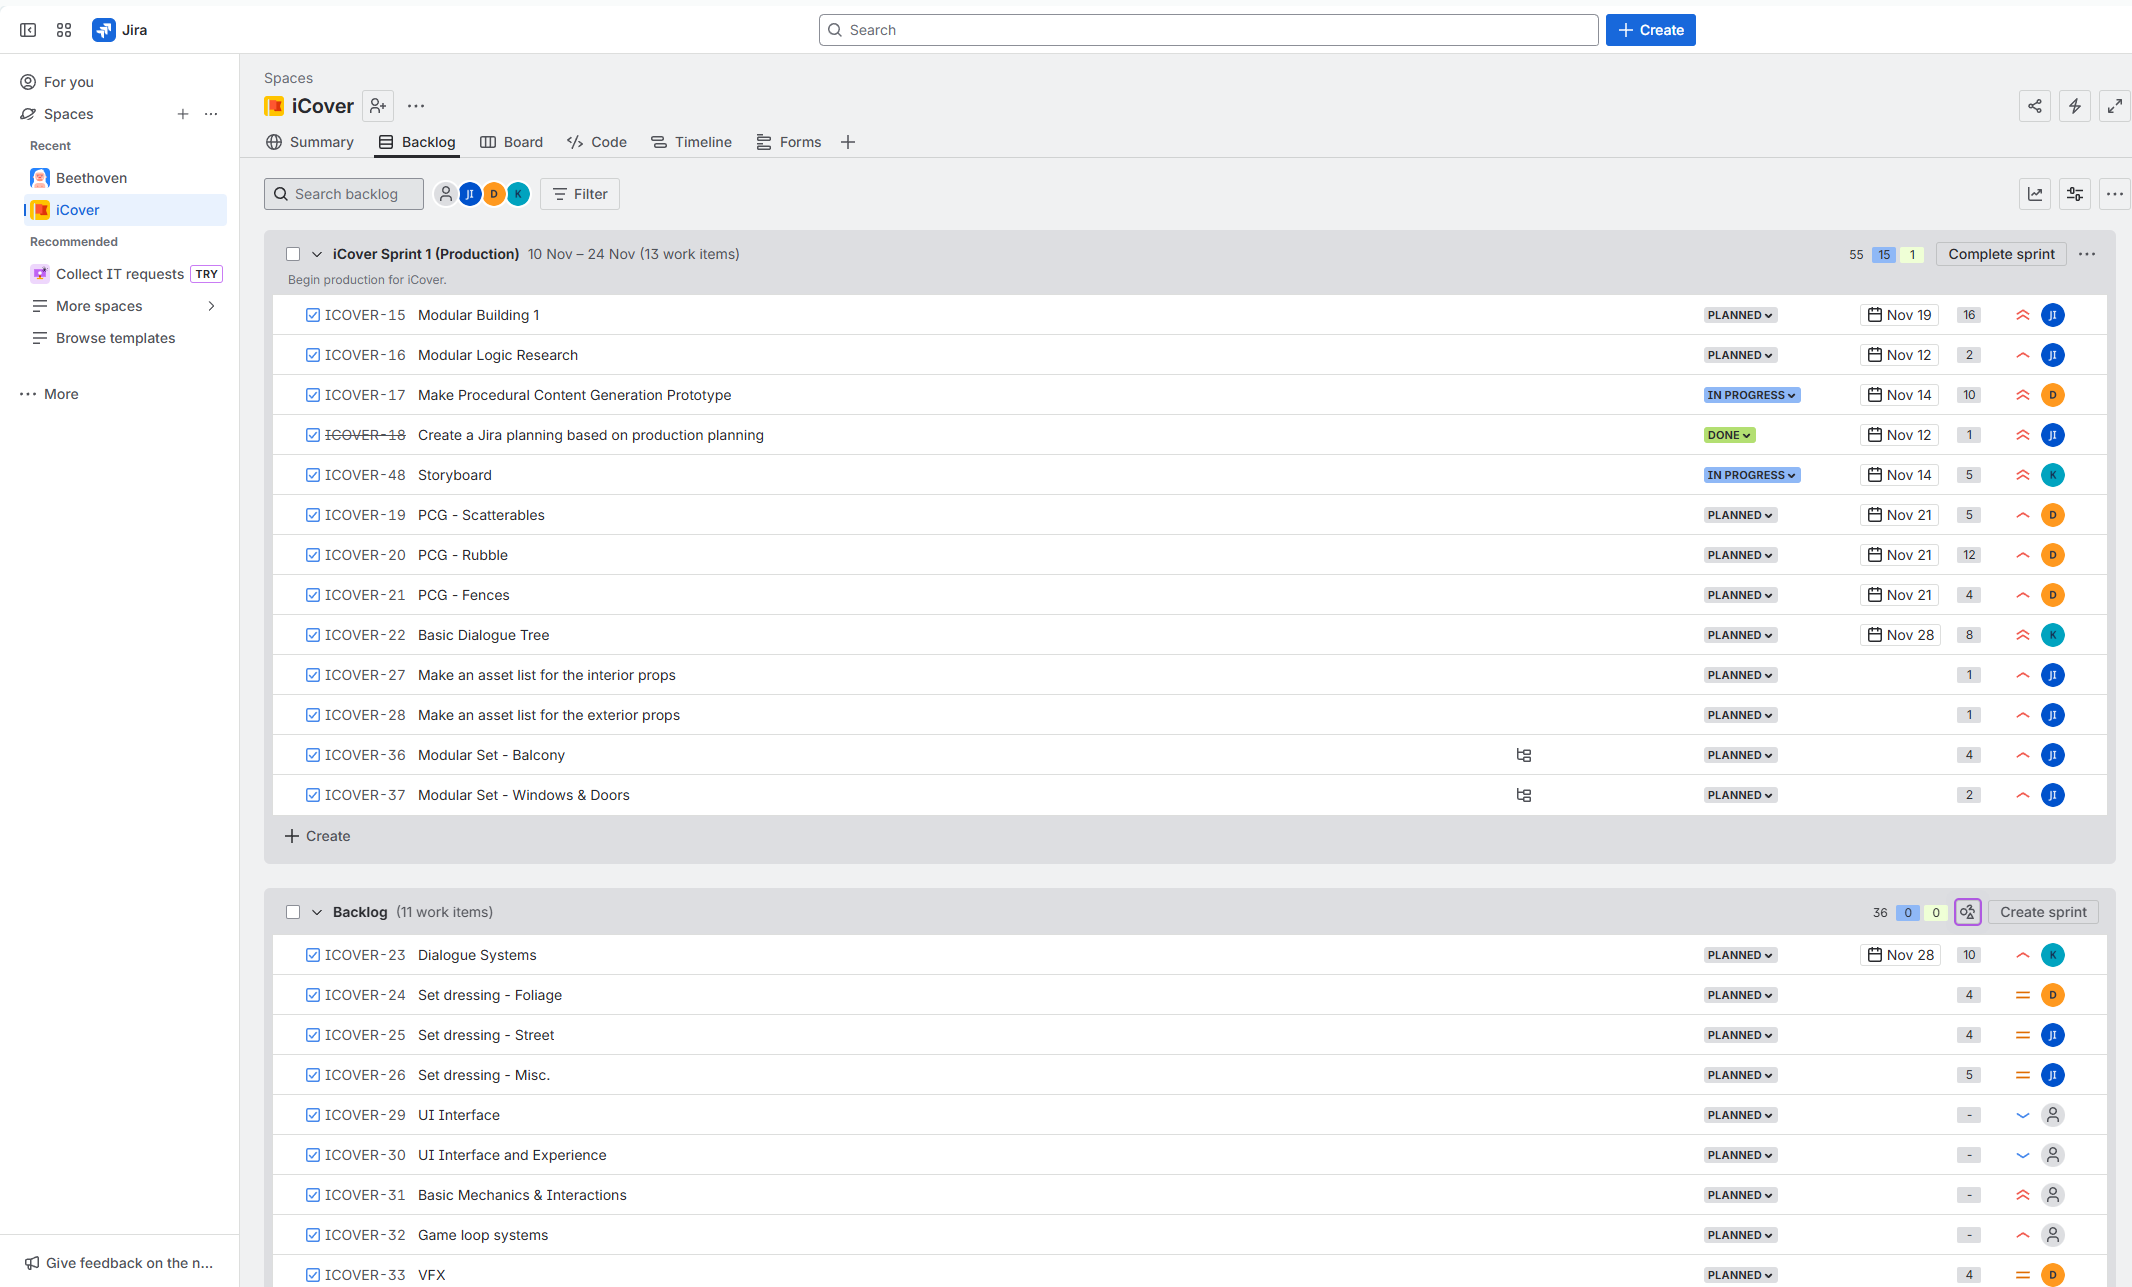
Task: Tick the ICOVER-17 task type checkbox icon
Action: click(313, 395)
